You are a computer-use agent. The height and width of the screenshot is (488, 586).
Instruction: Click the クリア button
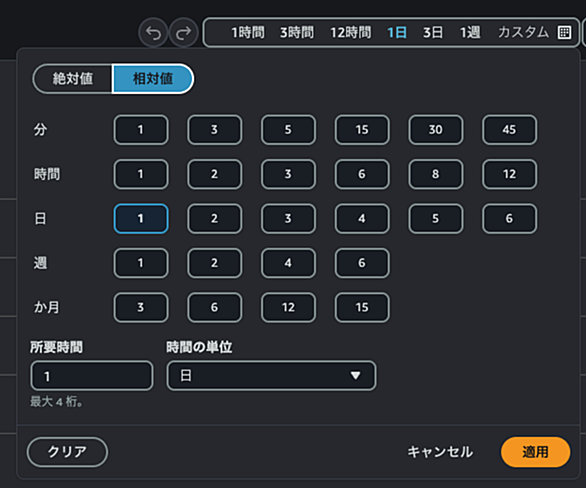pyautogui.click(x=67, y=452)
